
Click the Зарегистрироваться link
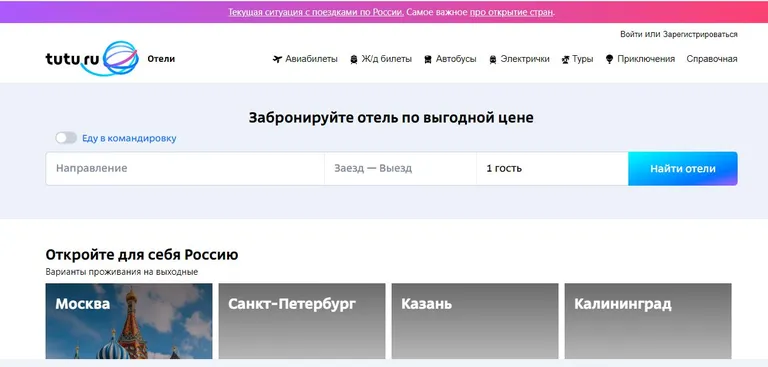(700, 34)
